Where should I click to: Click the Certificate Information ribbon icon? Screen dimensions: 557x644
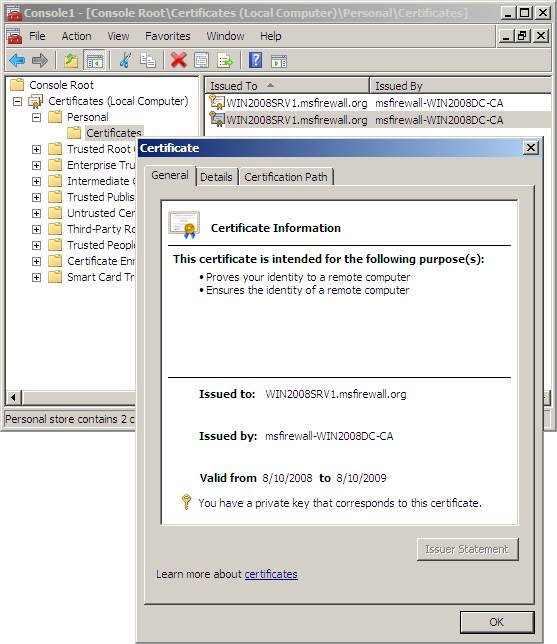pyautogui.click(x=184, y=225)
